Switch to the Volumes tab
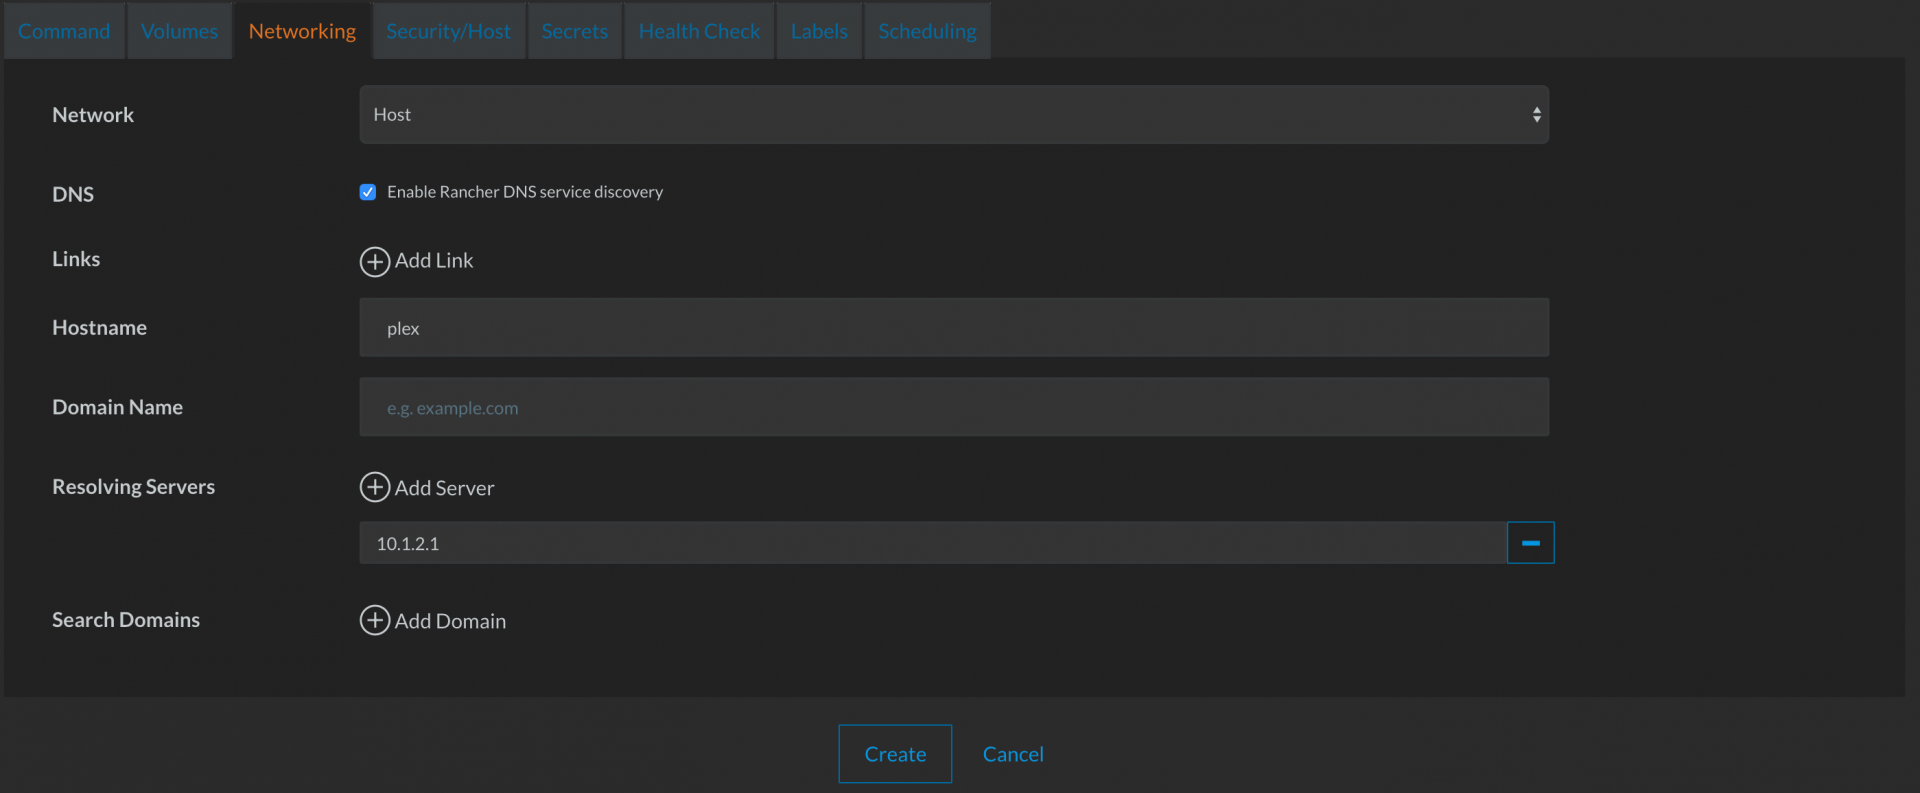Image resolution: width=1920 pixels, height=793 pixels. click(x=179, y=31)
